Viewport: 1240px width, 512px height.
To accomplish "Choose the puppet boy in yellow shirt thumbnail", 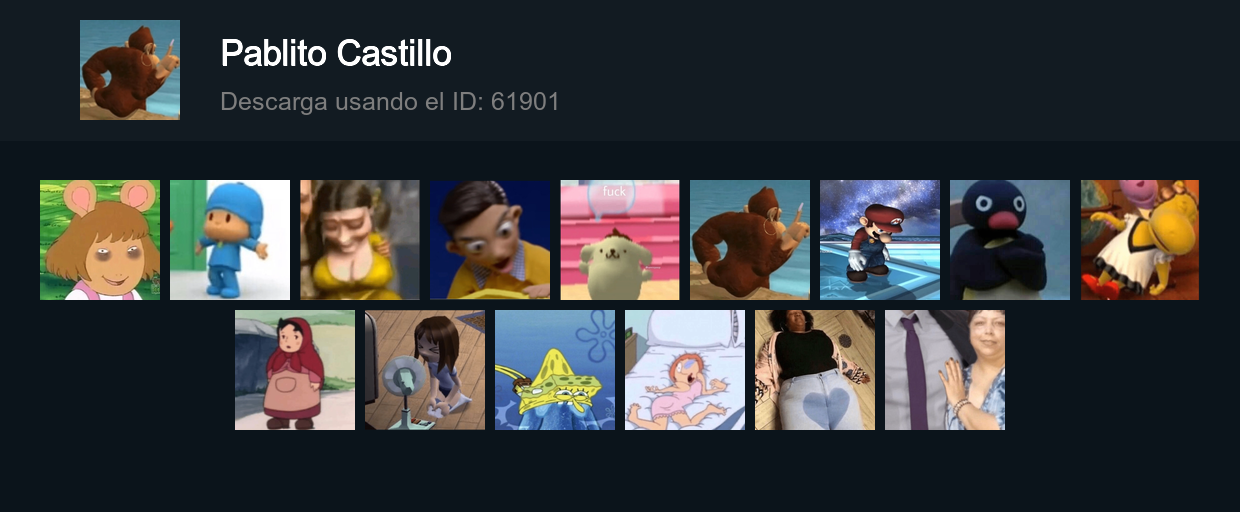I will (490, 240).
